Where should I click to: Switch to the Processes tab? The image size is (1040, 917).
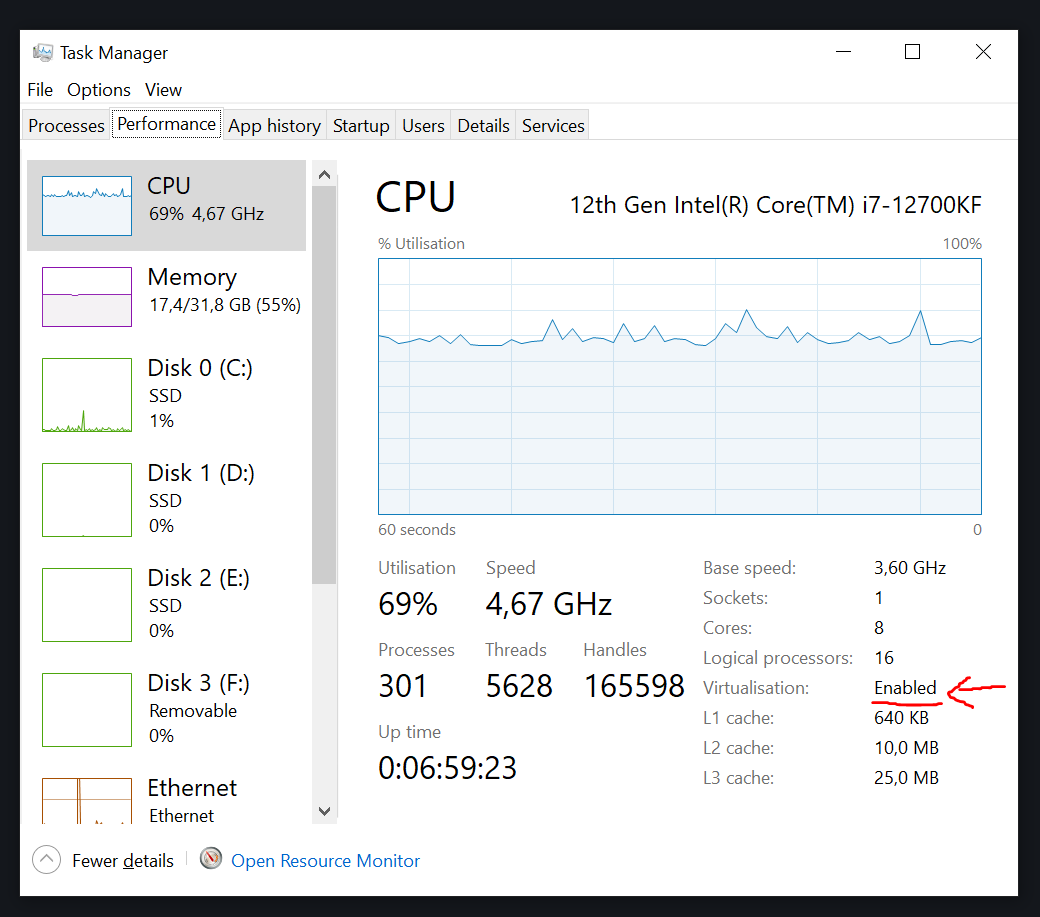[66, 126]
